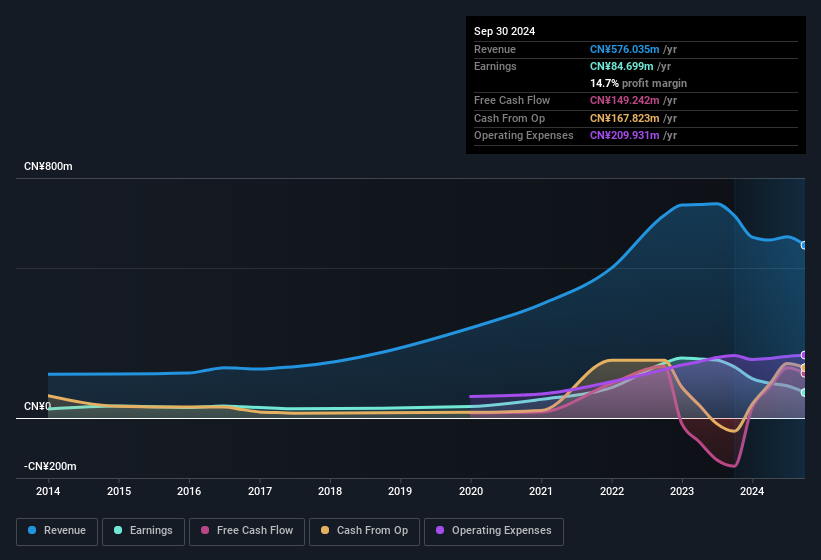
Task: Click the Earnings label in tooltip
Action: point(495,66)
